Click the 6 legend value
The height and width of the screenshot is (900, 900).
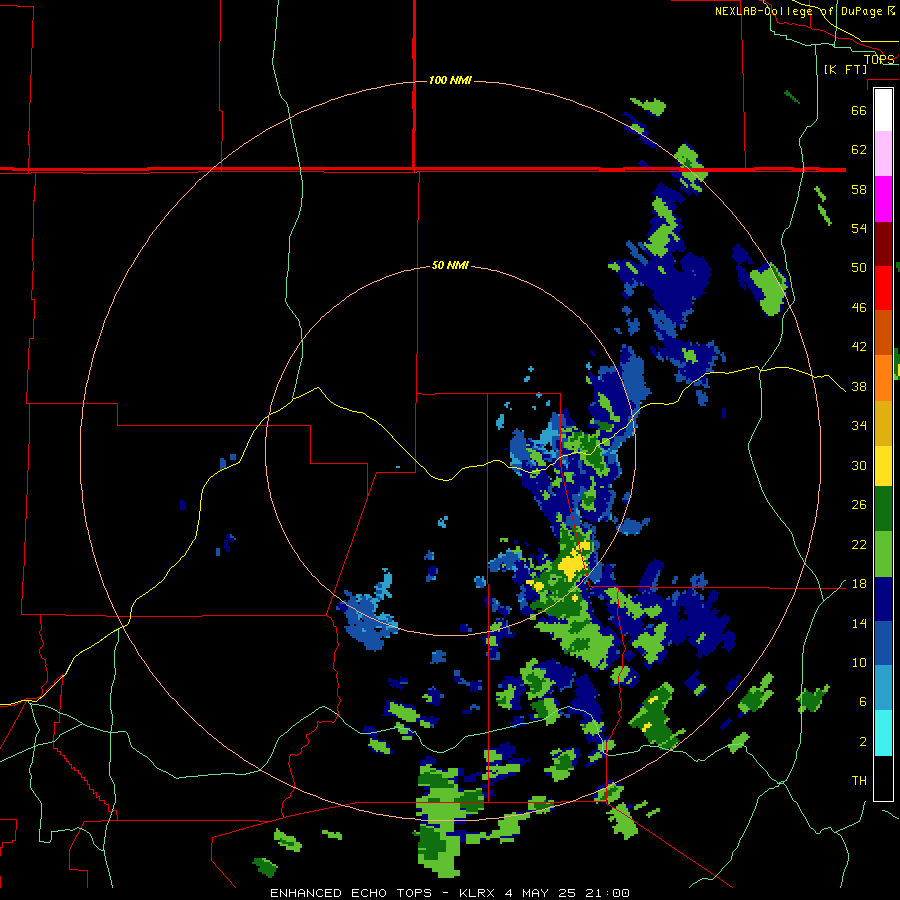click(863, 702)
